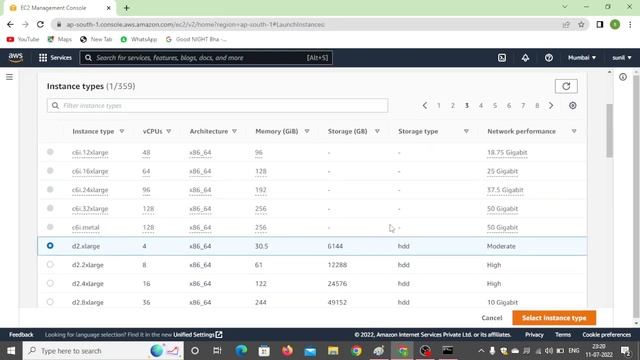Open the Mail app from the taskbar
The image size is (640, 360).
pos(310,351)
